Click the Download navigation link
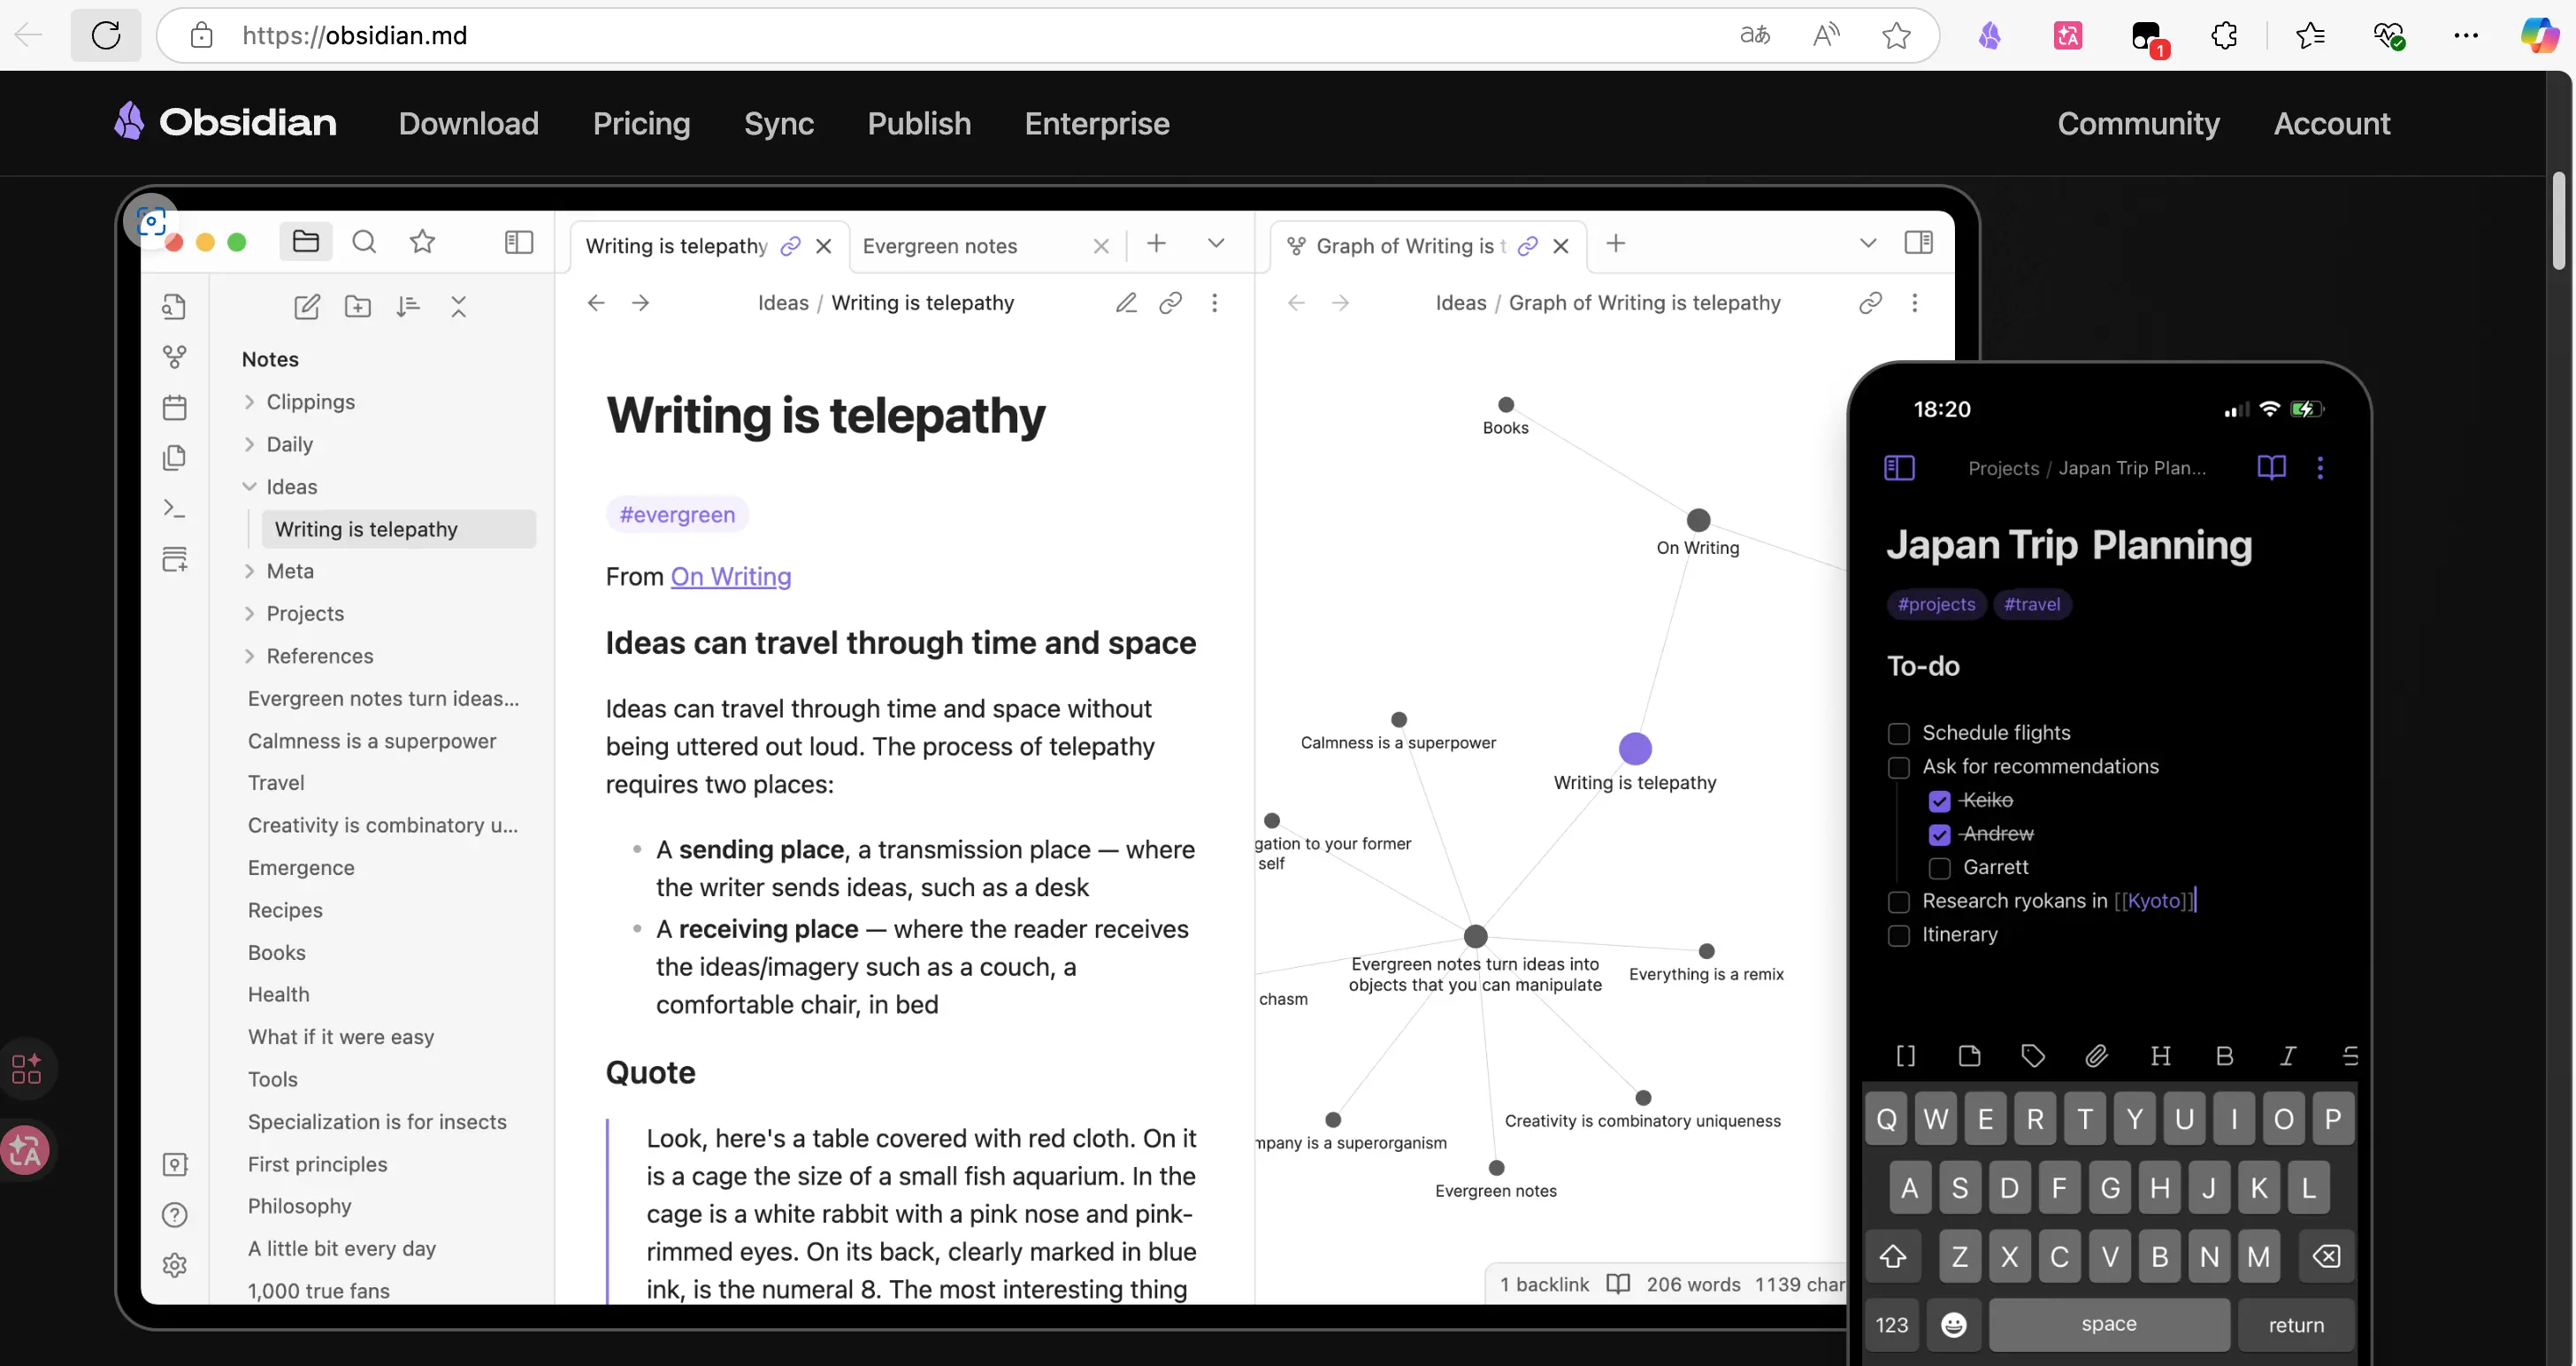2576x1366 pixels. click(468, 123)
